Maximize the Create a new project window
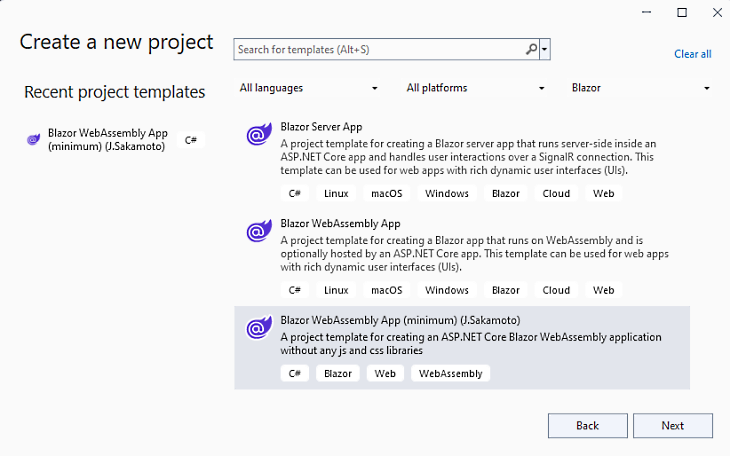Screen dimensions: 730x456 [x=682, y=12]
